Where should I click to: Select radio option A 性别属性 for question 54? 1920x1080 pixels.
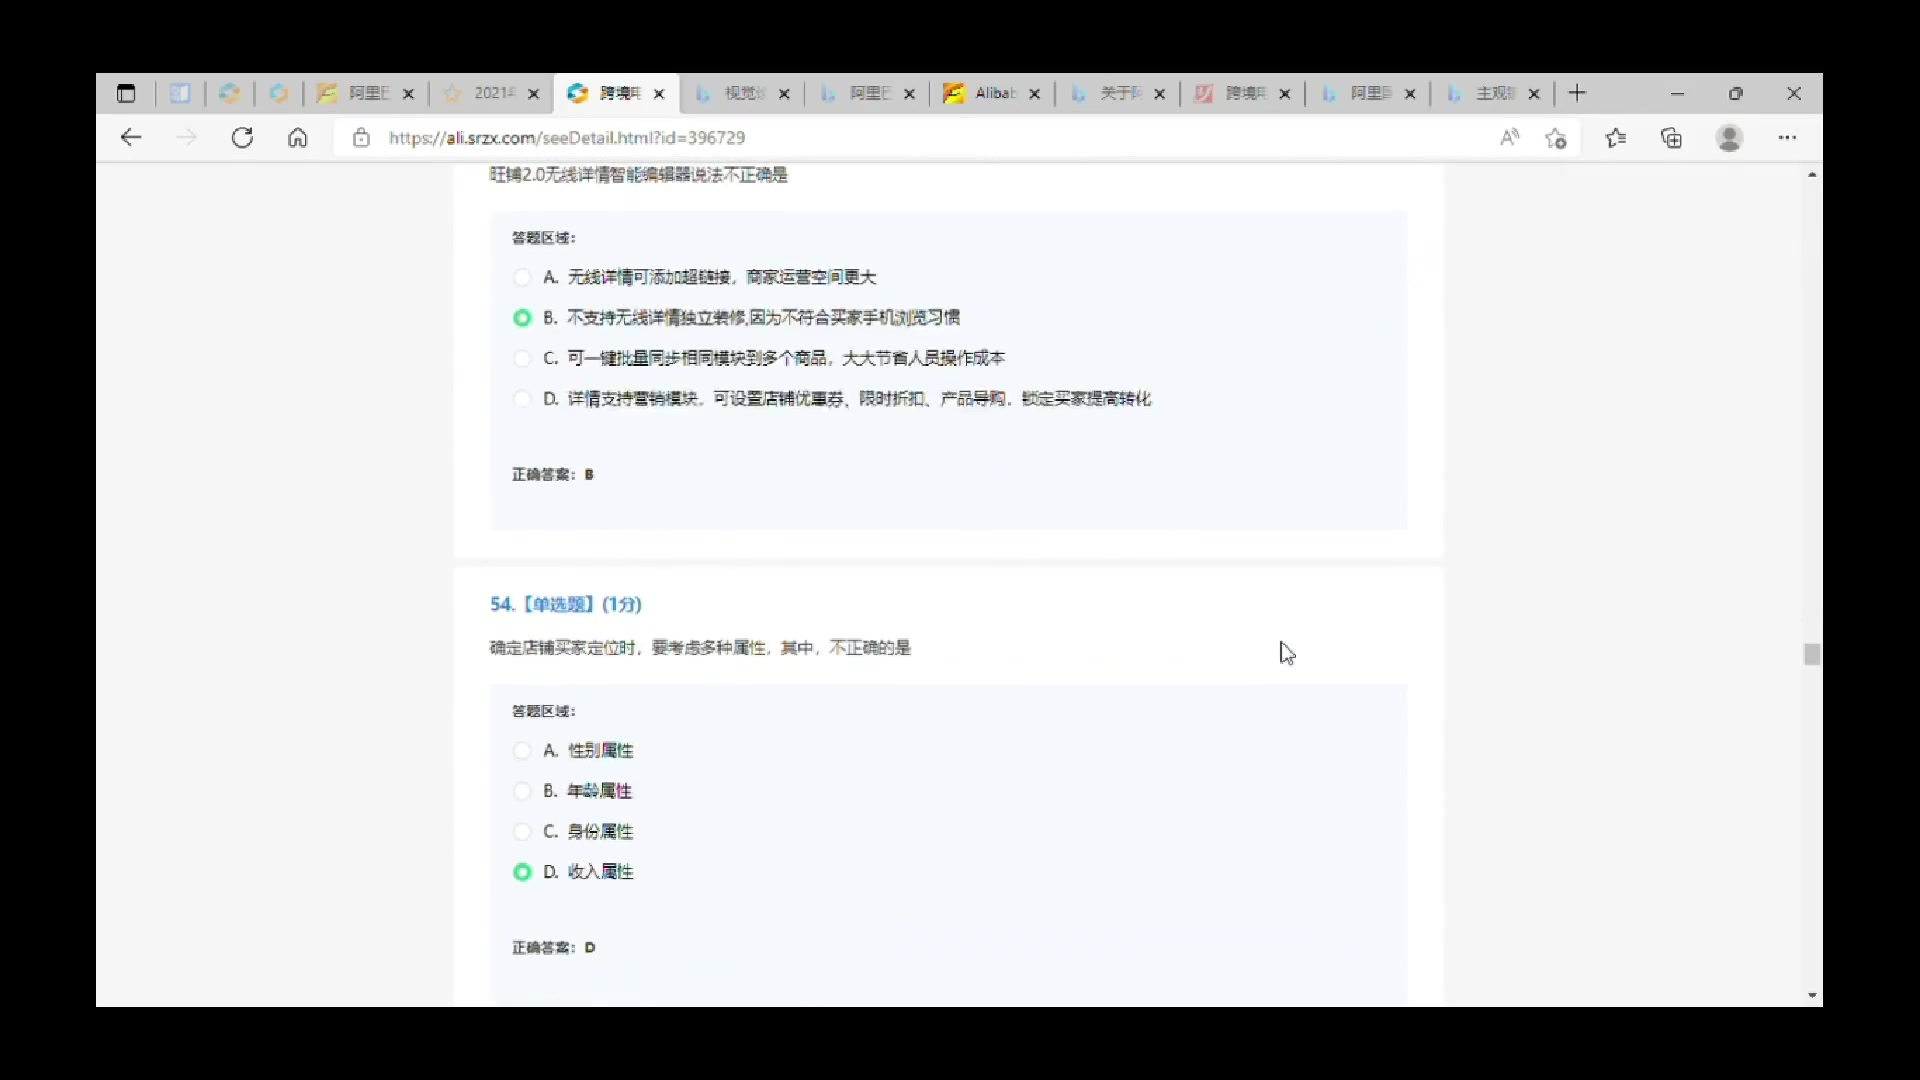pos(522,750)
